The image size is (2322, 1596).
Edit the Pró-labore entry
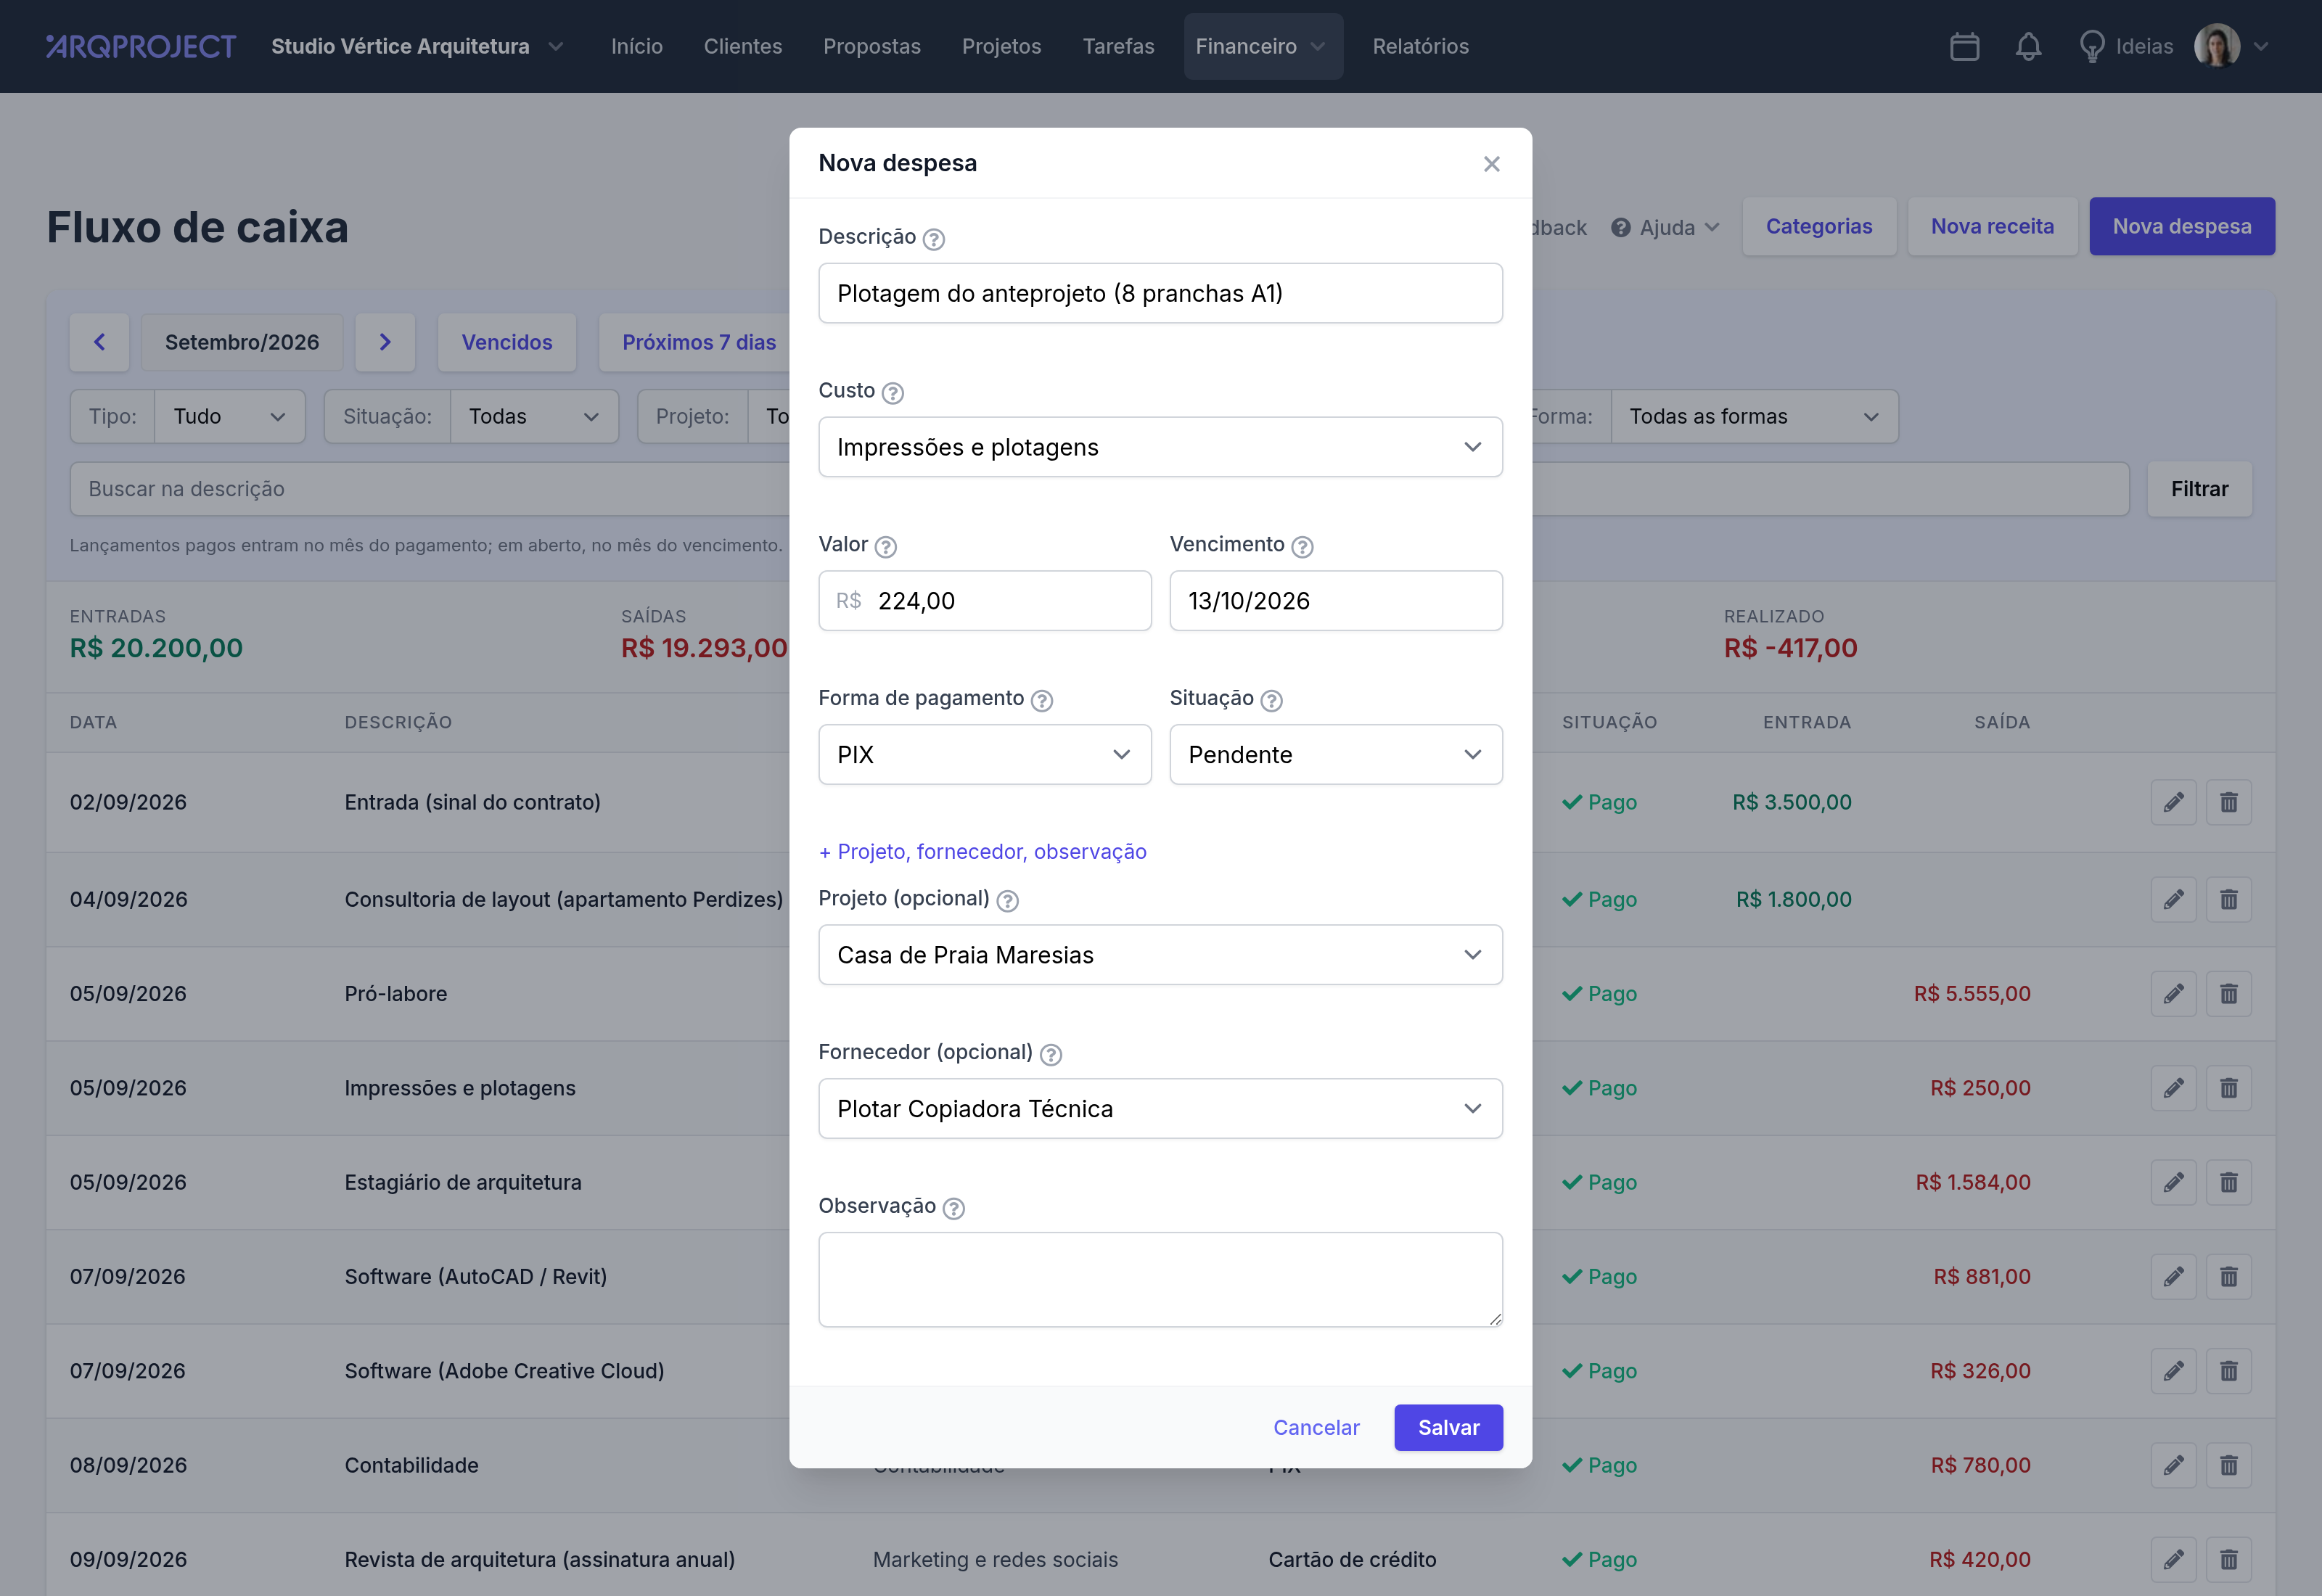tap(2173, 994)
